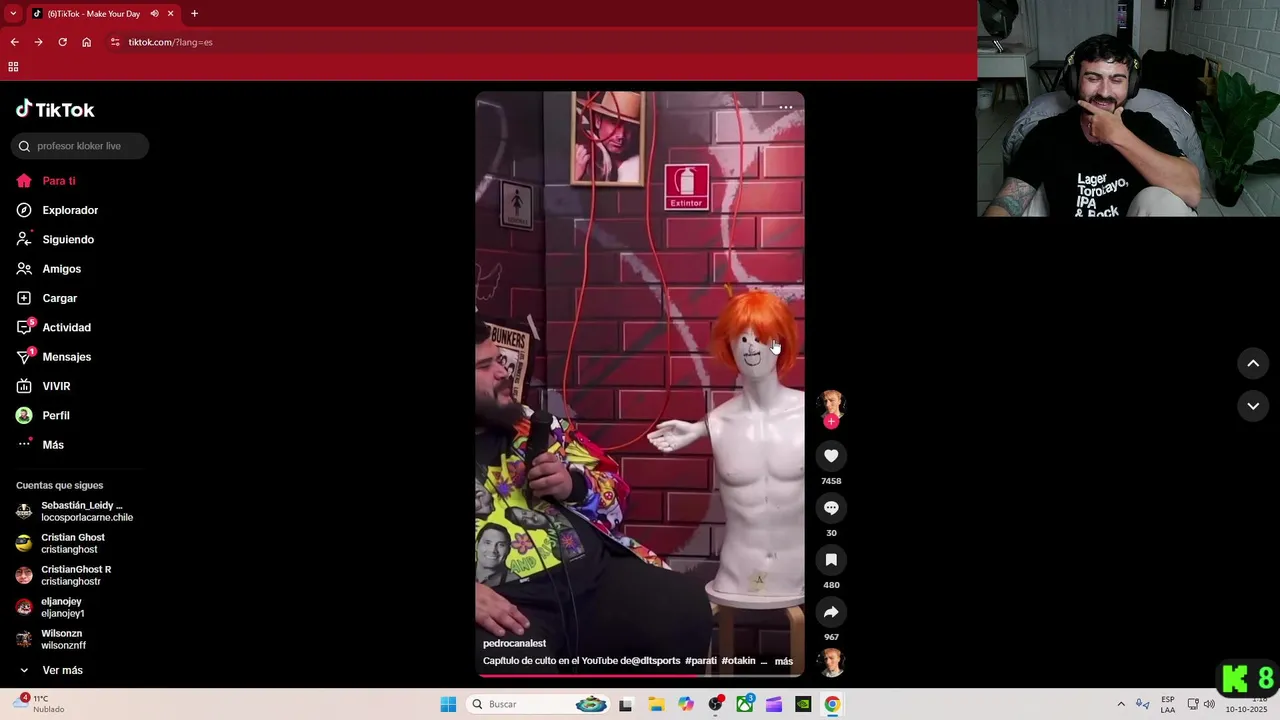This screenshot has width=1280, height=720.
Task: Switch to Chrome in the taskbar
Action: [x=832, y=704]
